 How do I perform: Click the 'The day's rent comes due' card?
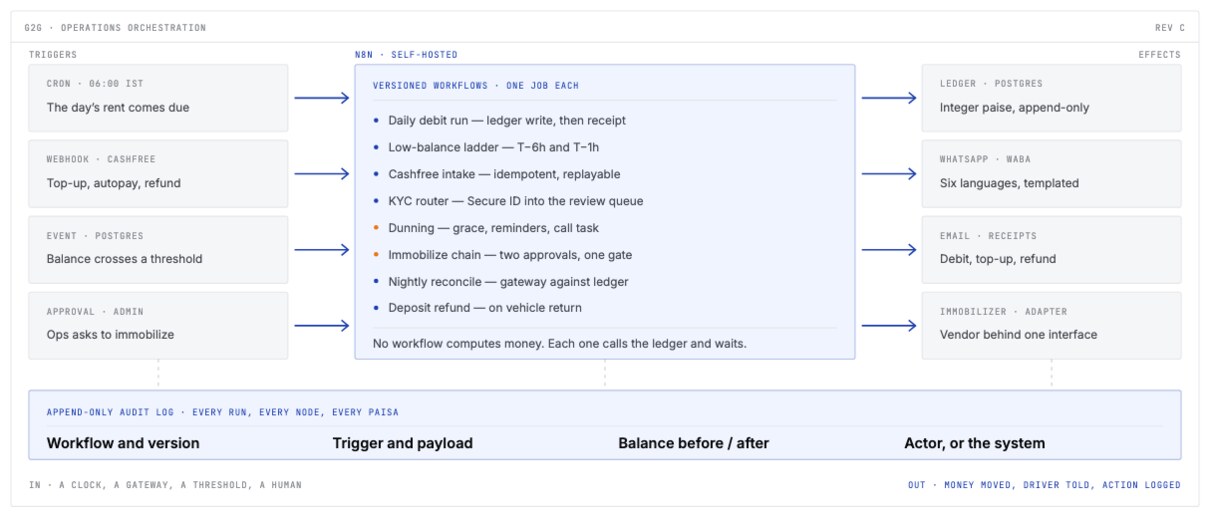click(158, 98)
